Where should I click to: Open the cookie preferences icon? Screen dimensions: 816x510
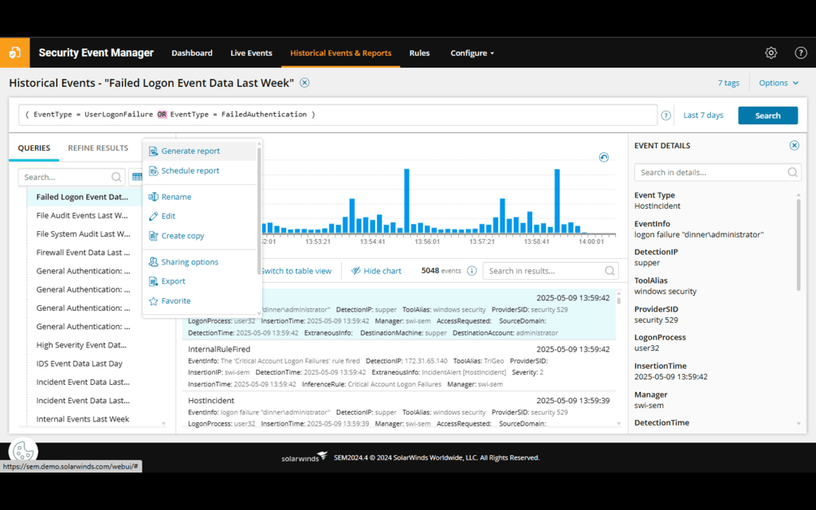click(x=23, y=452)
